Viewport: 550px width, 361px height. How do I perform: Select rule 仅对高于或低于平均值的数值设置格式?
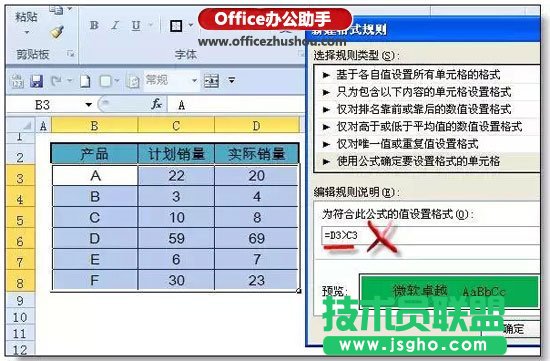[427, 126]
